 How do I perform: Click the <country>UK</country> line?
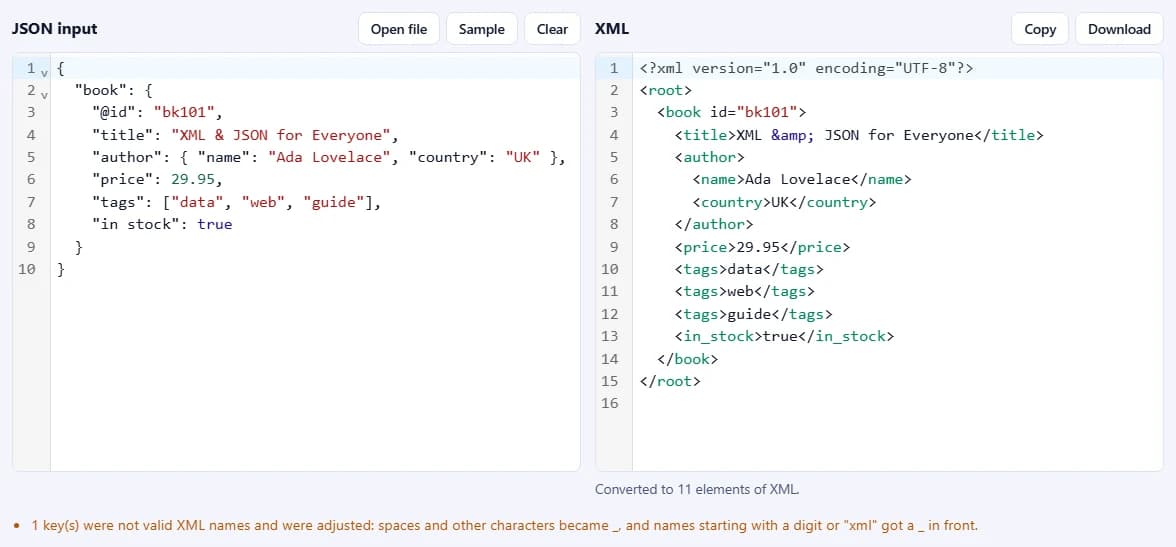(x=784, y=203)
